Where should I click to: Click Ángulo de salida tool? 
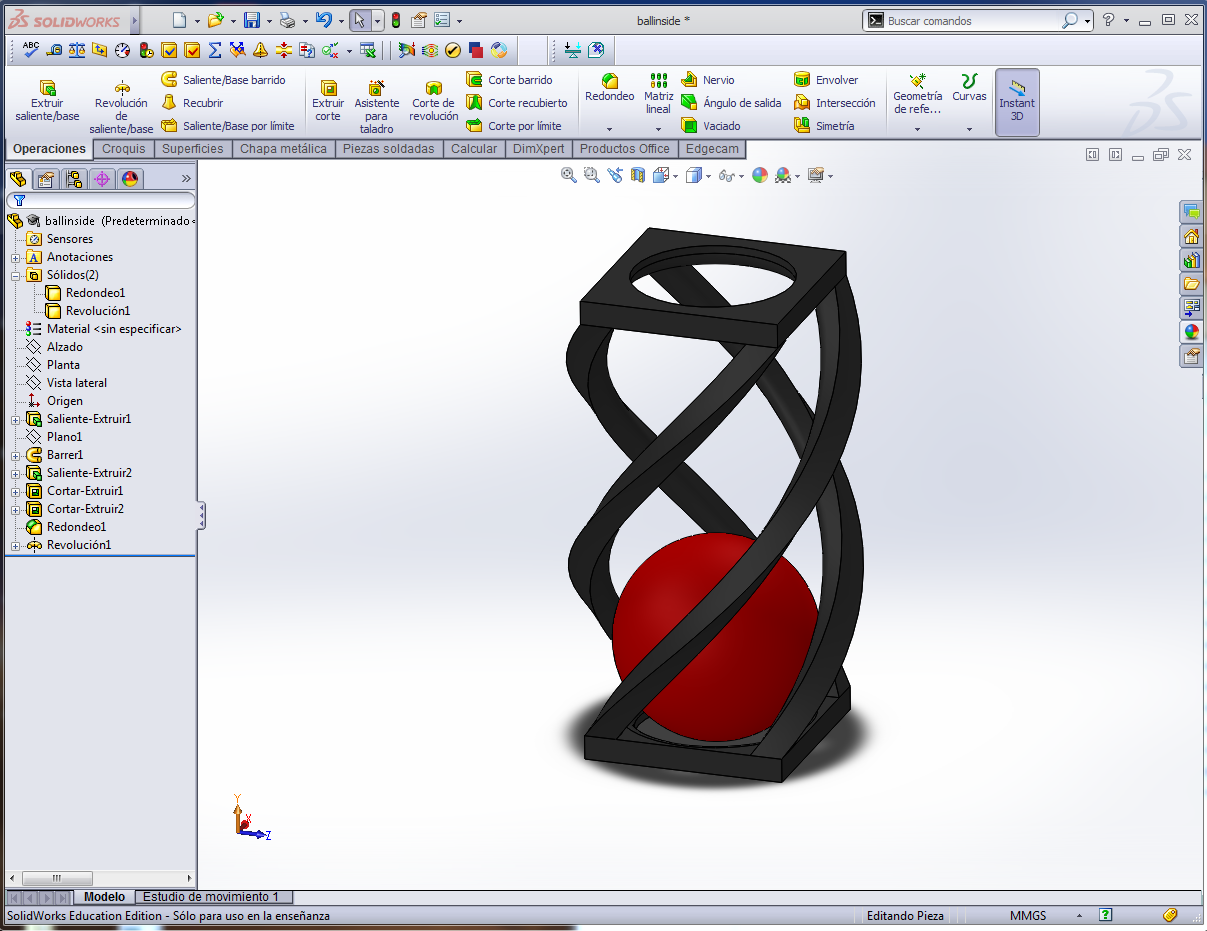[731, 103]
